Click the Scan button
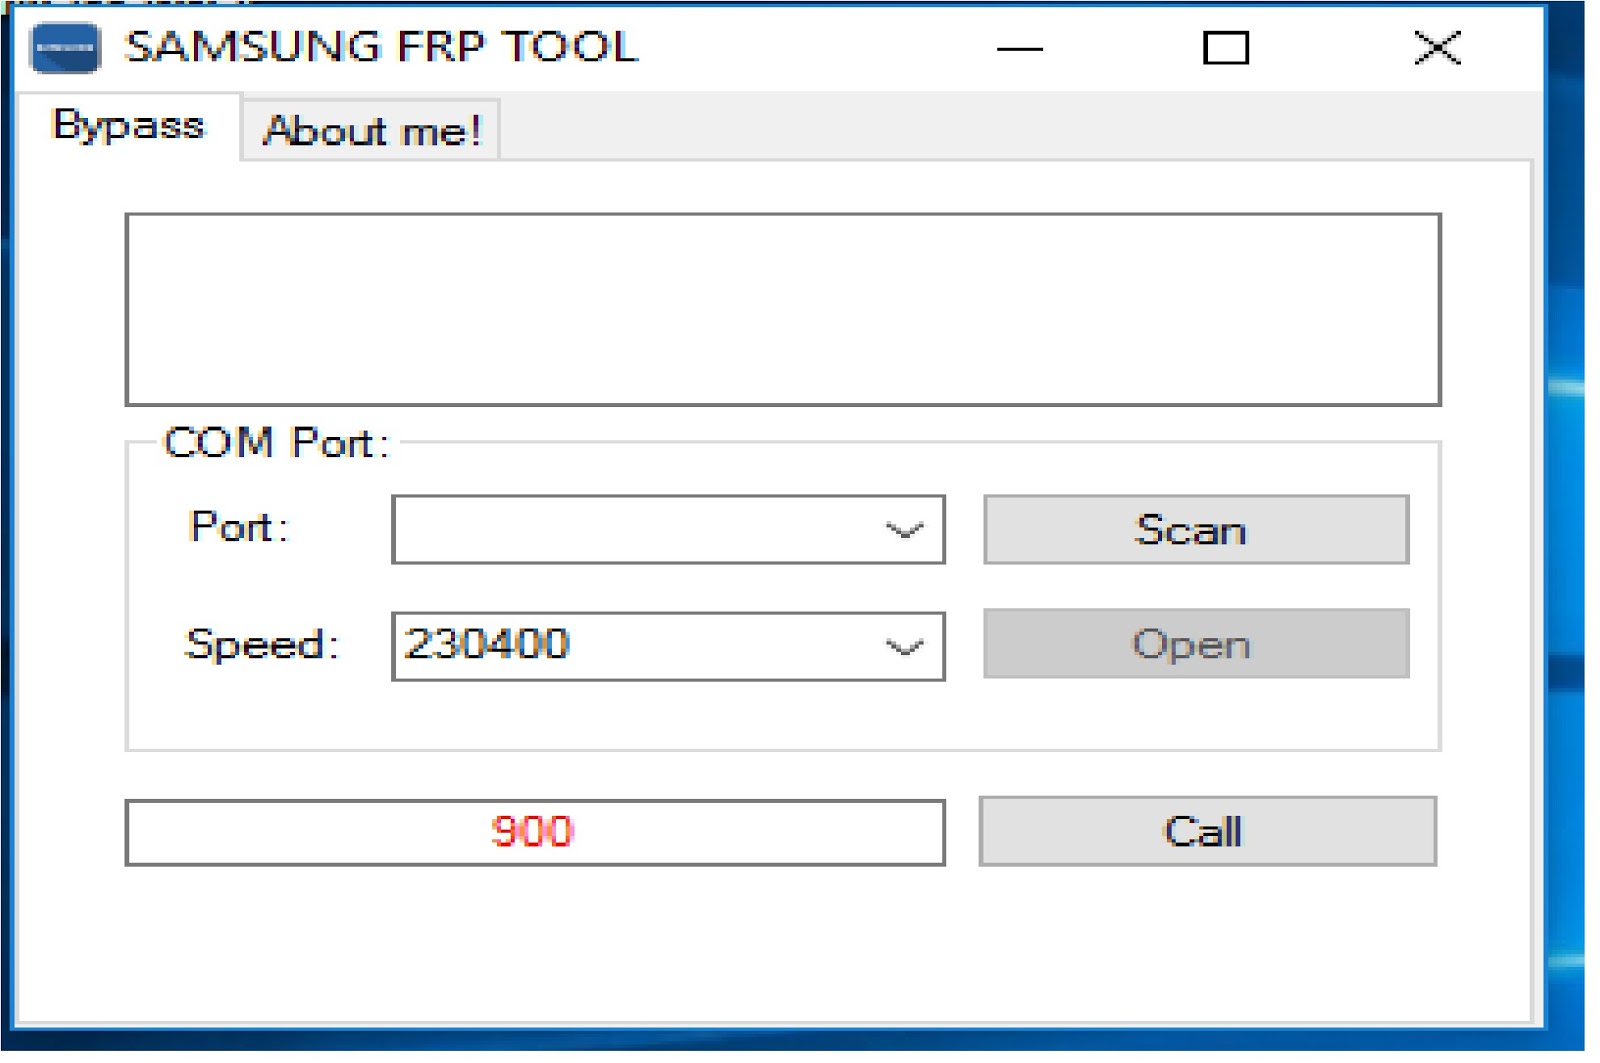 point(1196,529)
